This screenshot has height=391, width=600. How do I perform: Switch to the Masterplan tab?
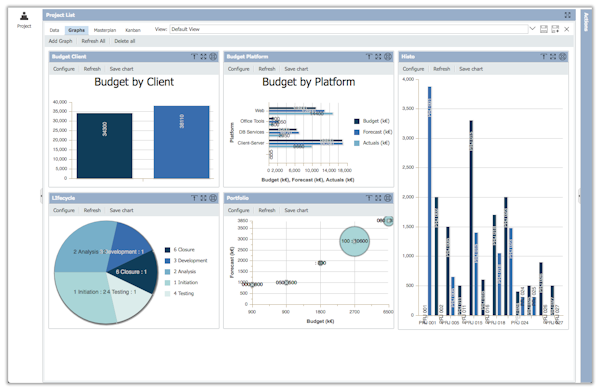pyautogui.click(x=105, y=30)
